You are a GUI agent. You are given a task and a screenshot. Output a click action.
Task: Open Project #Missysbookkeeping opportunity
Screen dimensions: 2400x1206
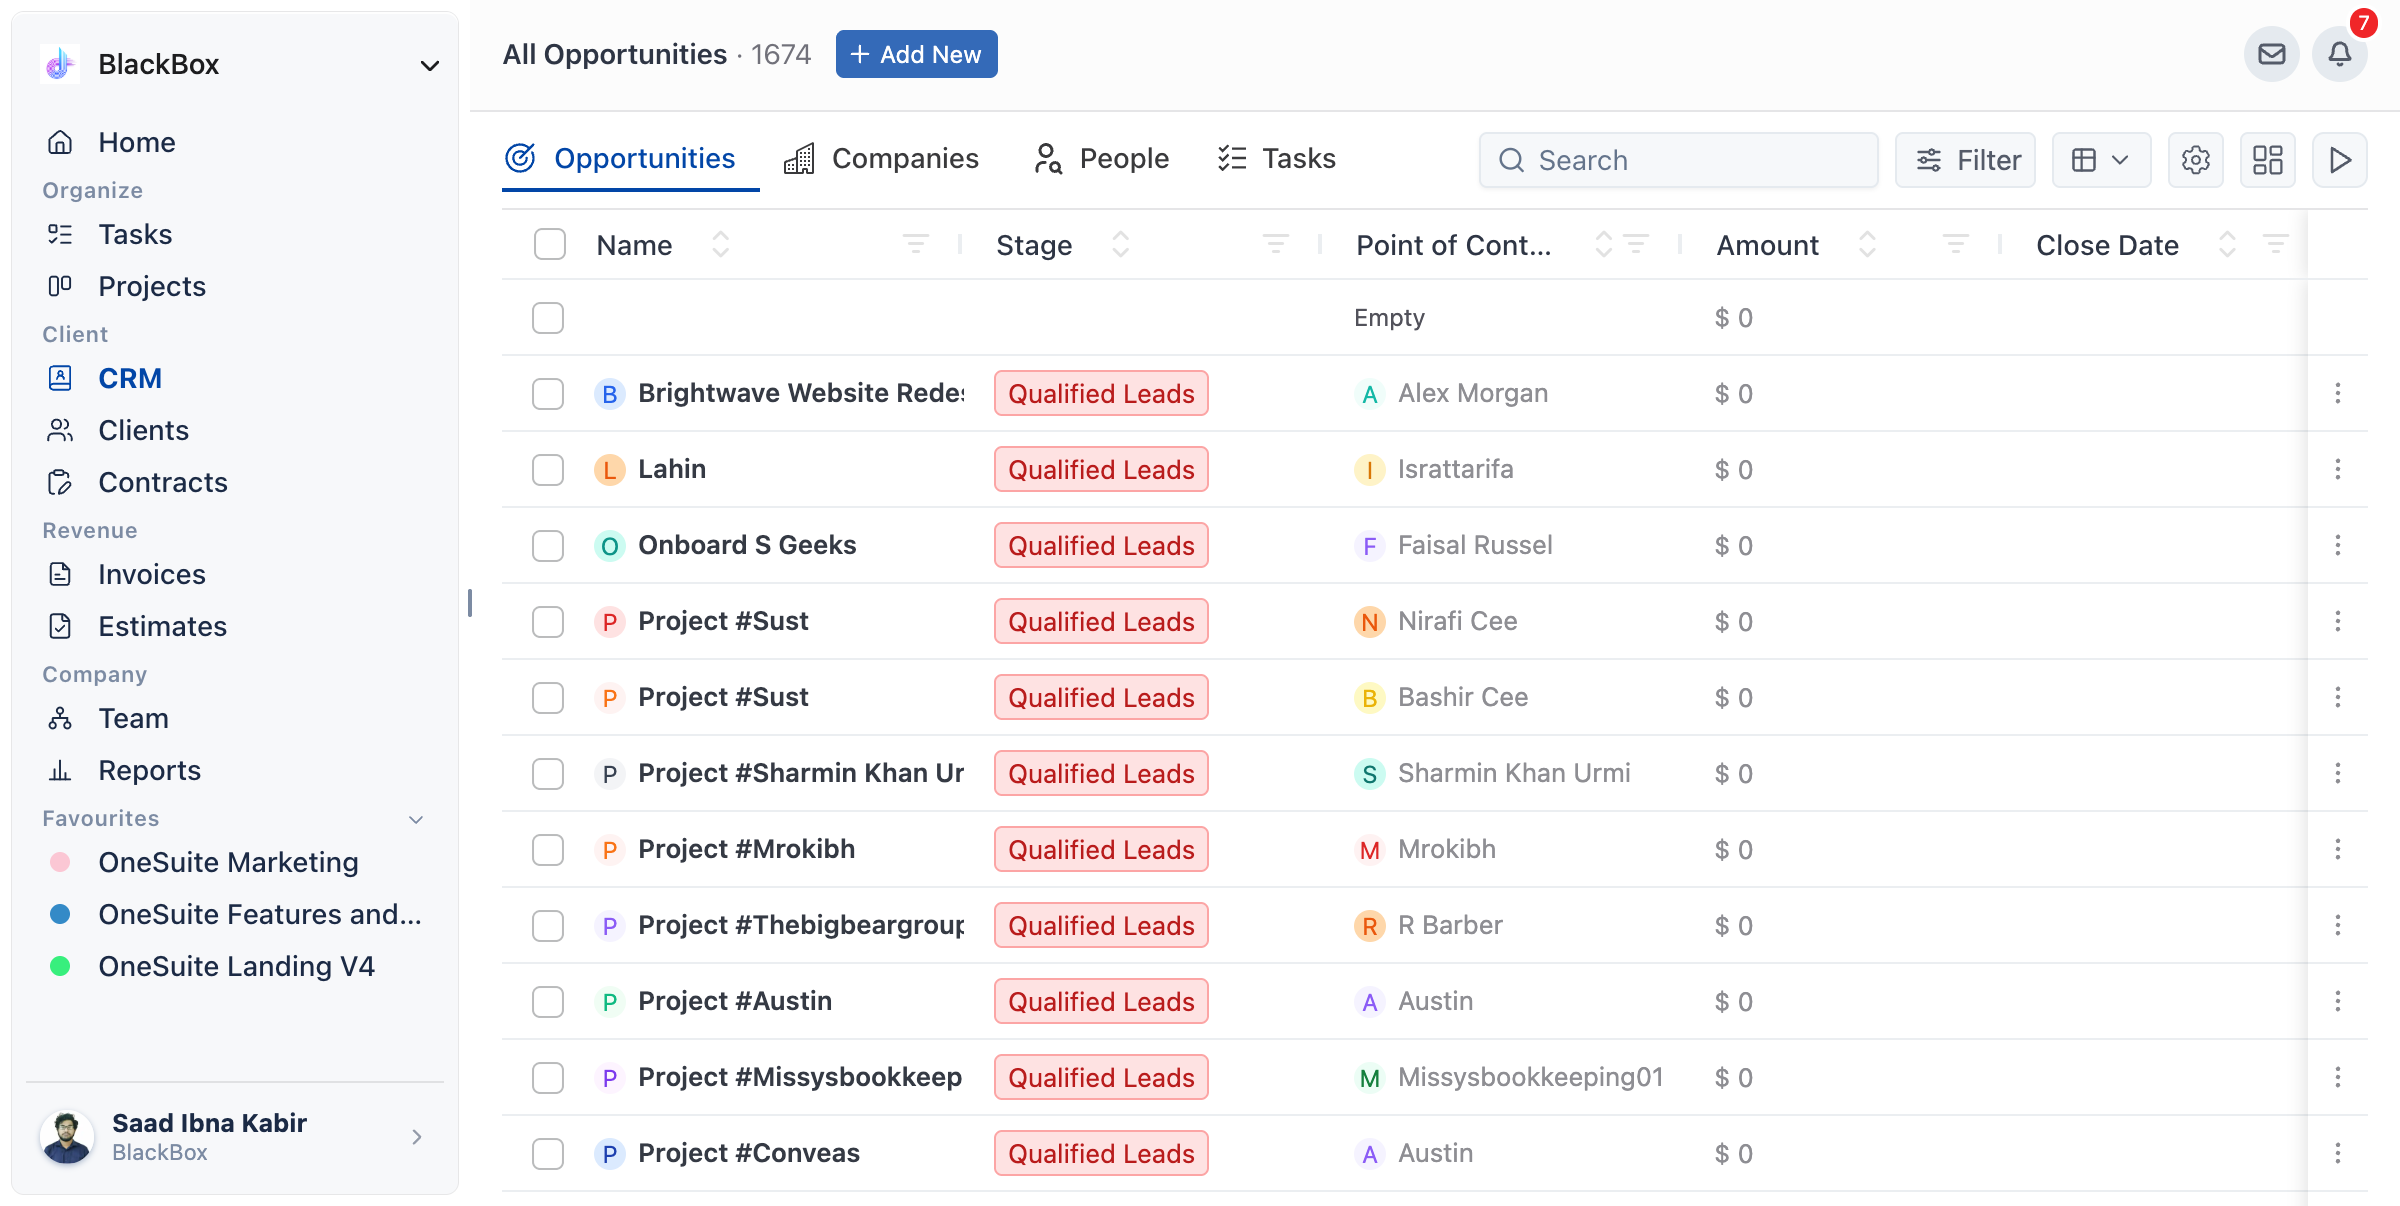pos(800,1077)
